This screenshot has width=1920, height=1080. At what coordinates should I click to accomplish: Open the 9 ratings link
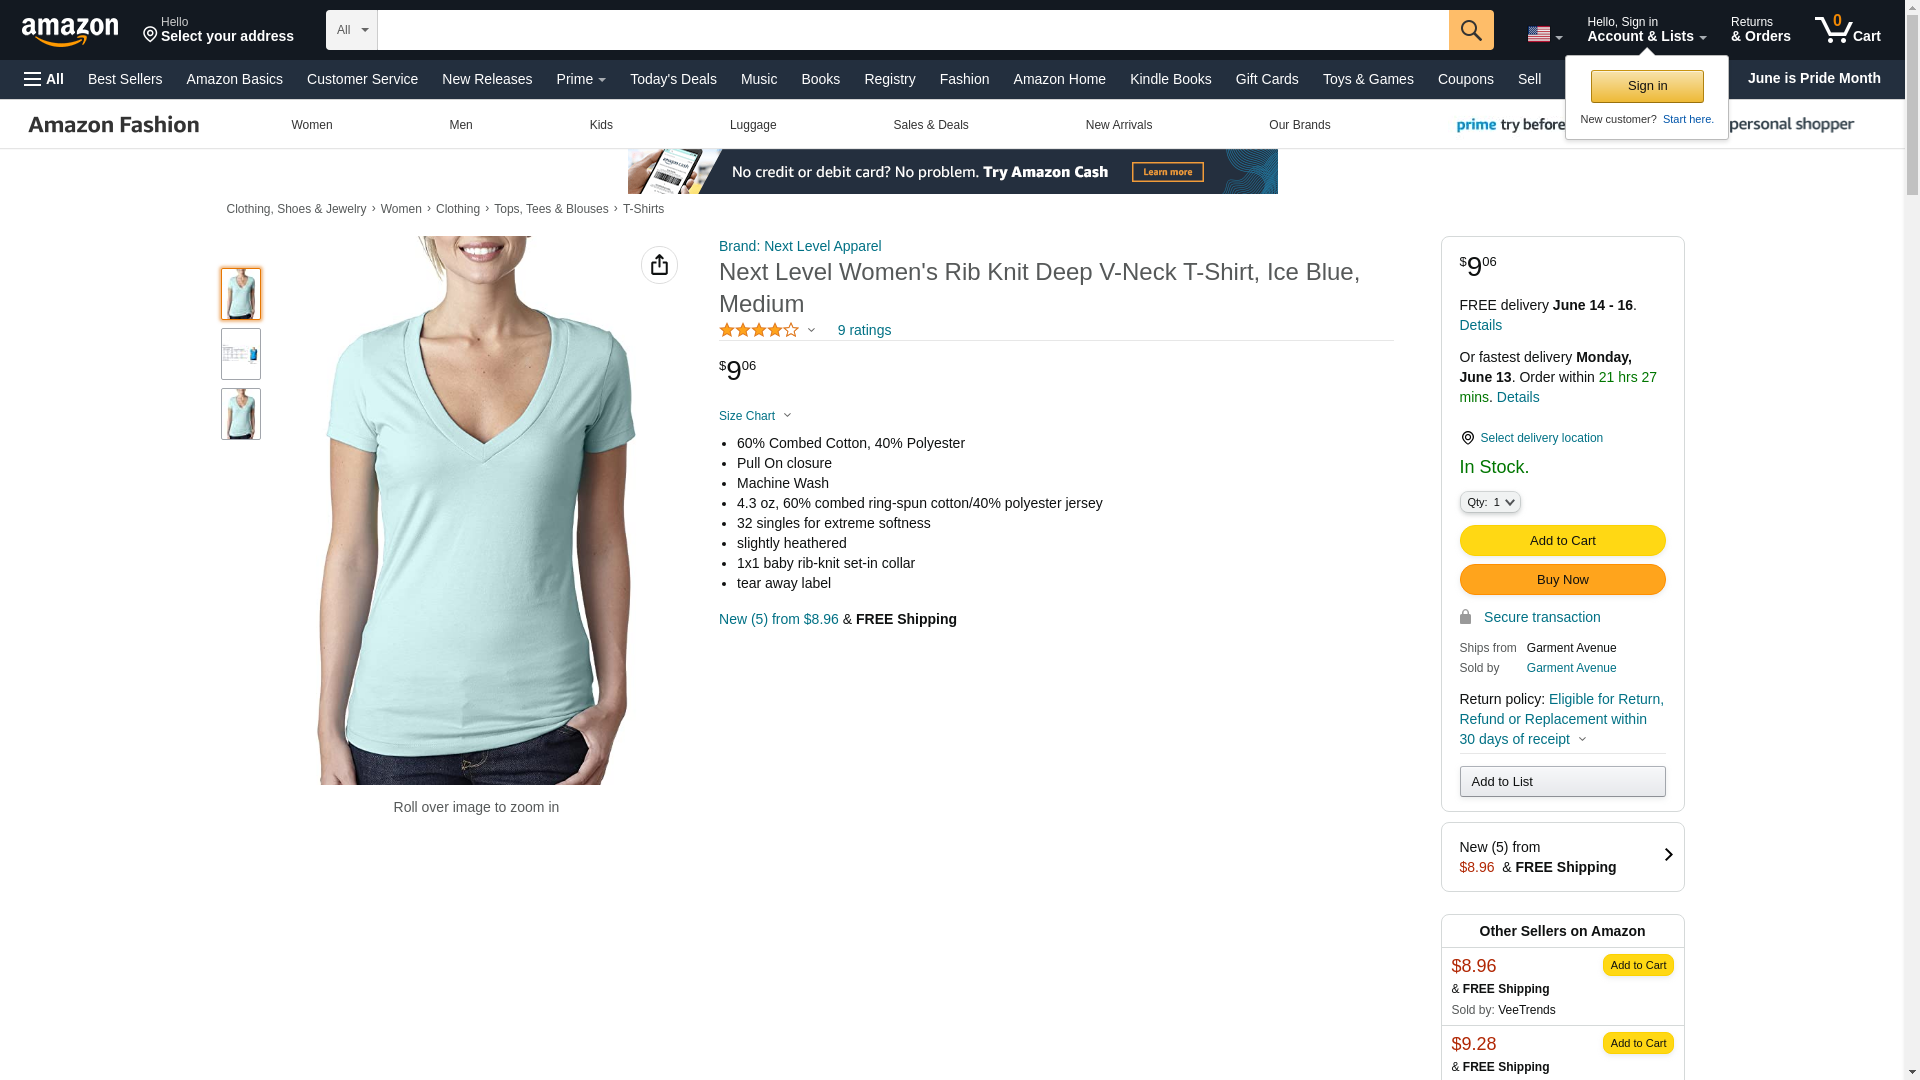coord(864,330)
